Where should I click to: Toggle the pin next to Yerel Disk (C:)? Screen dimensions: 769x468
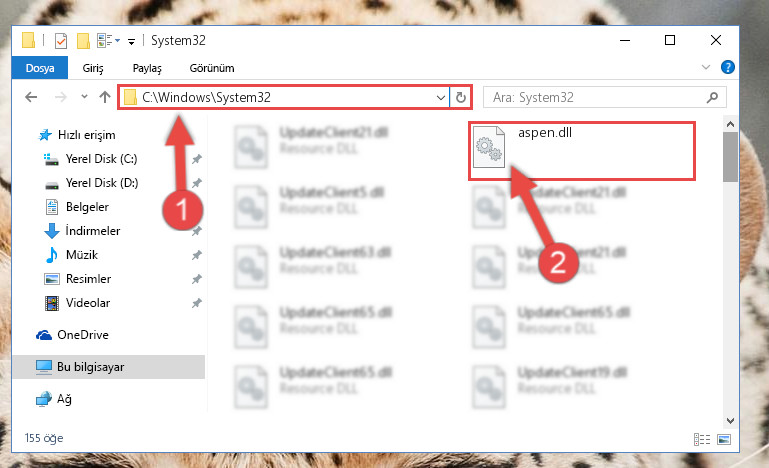(197, 159)
